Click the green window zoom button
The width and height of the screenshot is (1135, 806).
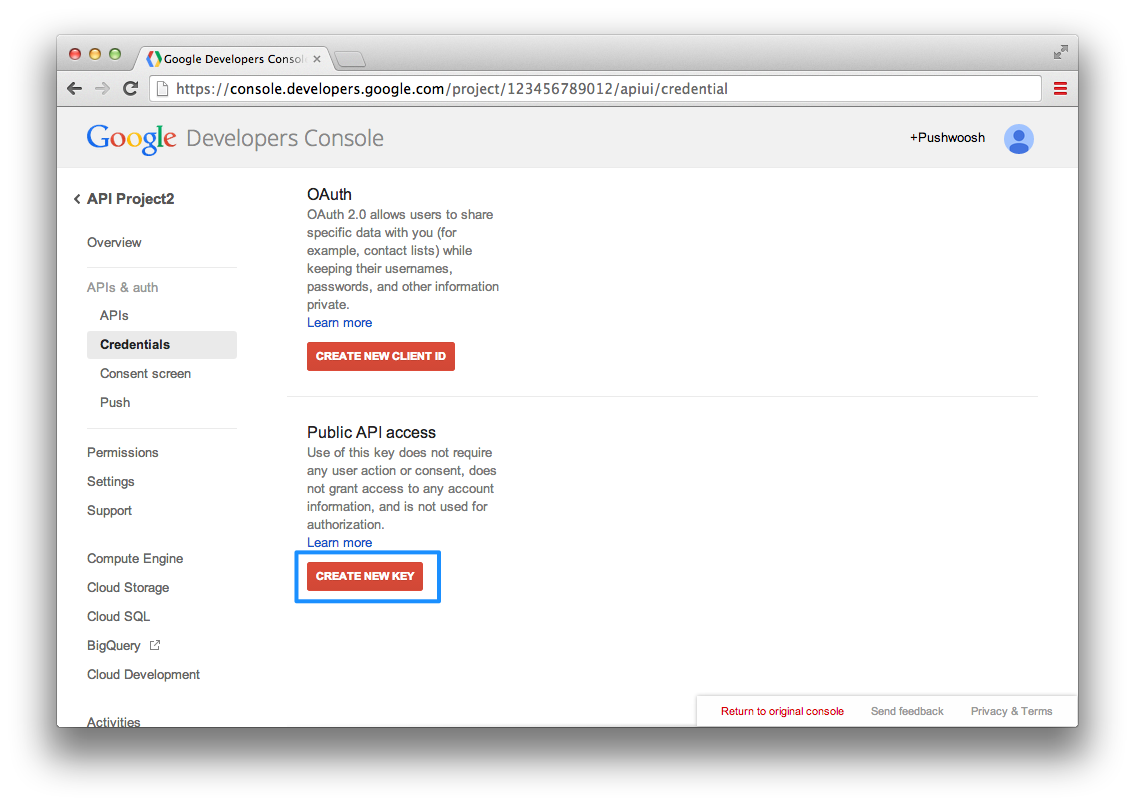pyautogui.click(x=114, y=54)
